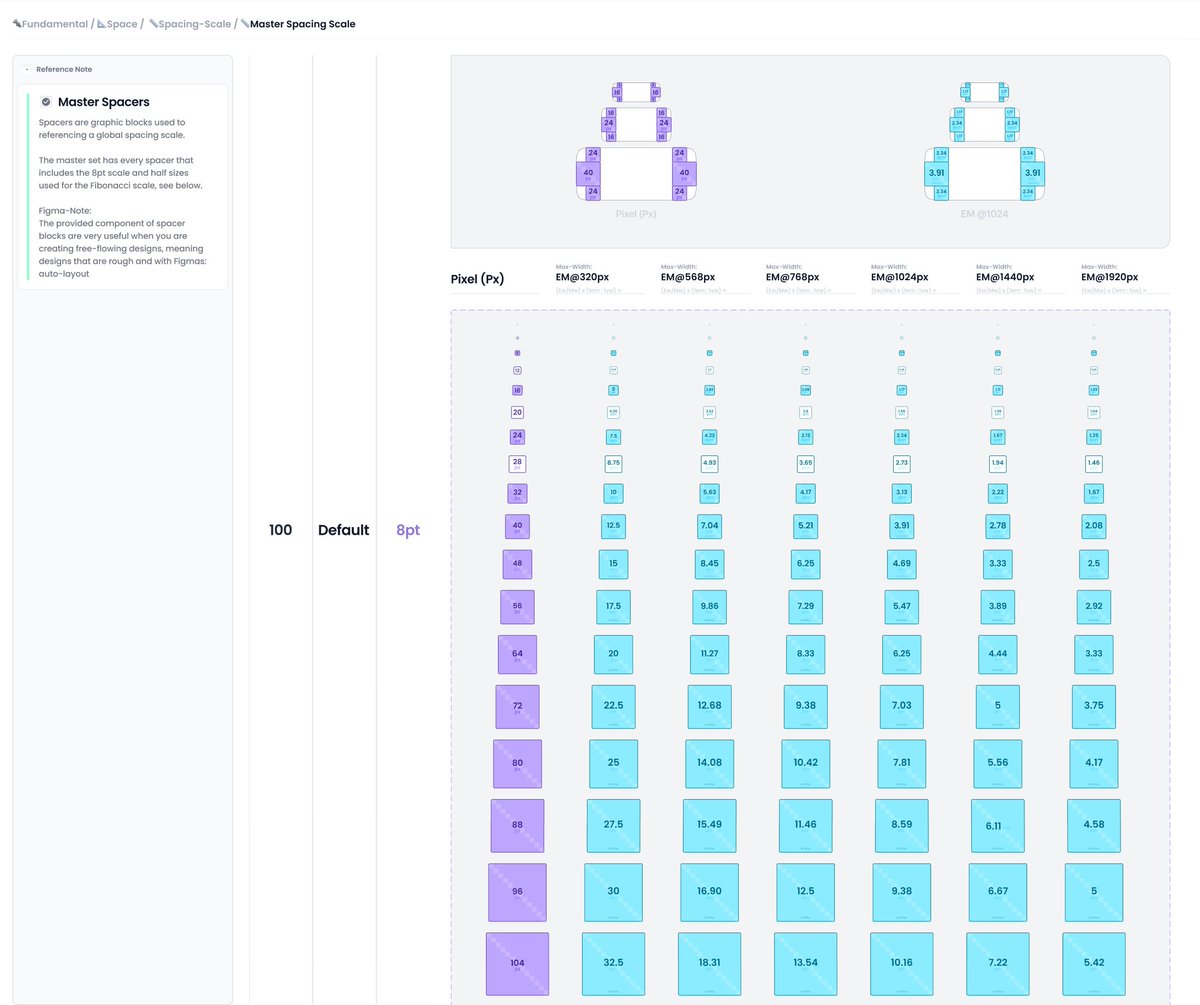
Task: Go to the Space breadcrumb level
Action: pyautogui.click(x=122, y=24)
